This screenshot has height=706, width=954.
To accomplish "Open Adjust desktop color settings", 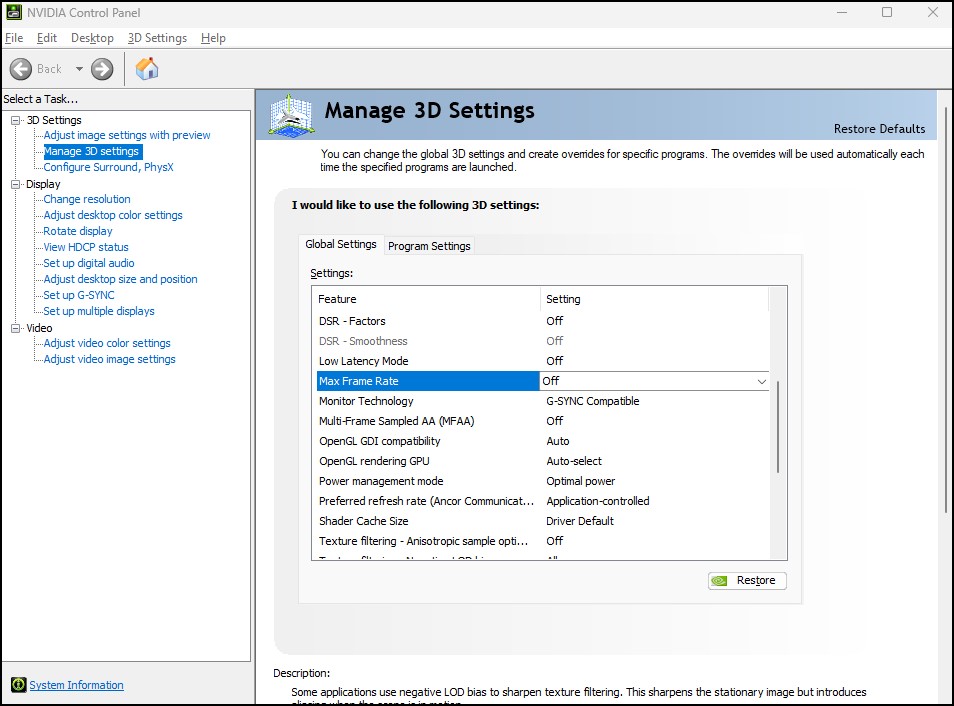I will coord(113,215).
